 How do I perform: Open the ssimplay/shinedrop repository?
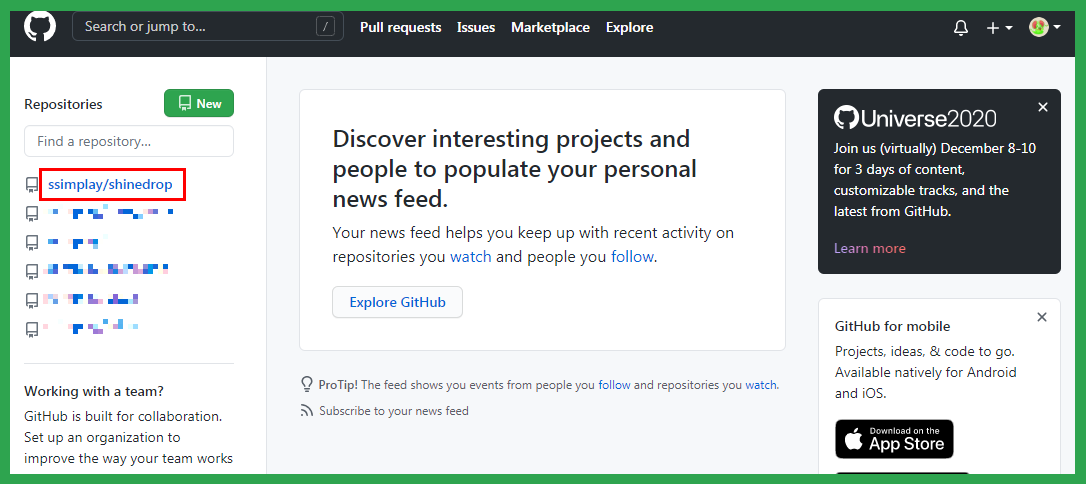(x=110, y=185)
